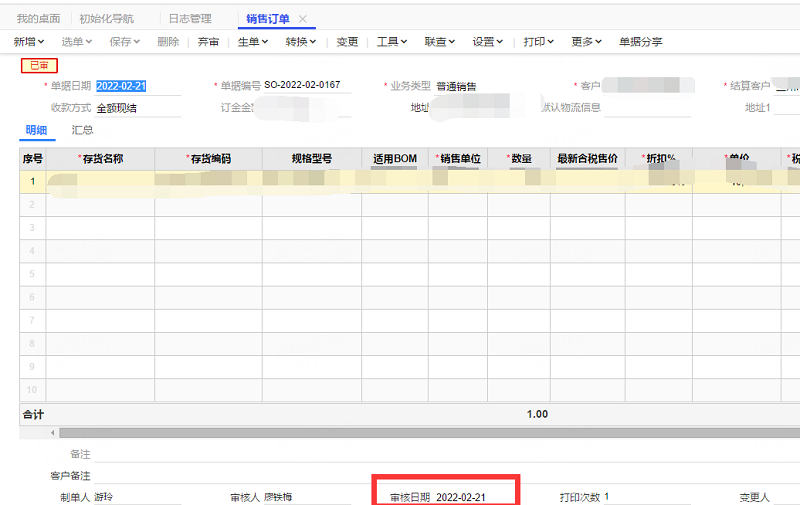The height and width of the screenshot is (505, 800).
Task: Switch to 我的桌面 tab
Action: tap(38, 19)
